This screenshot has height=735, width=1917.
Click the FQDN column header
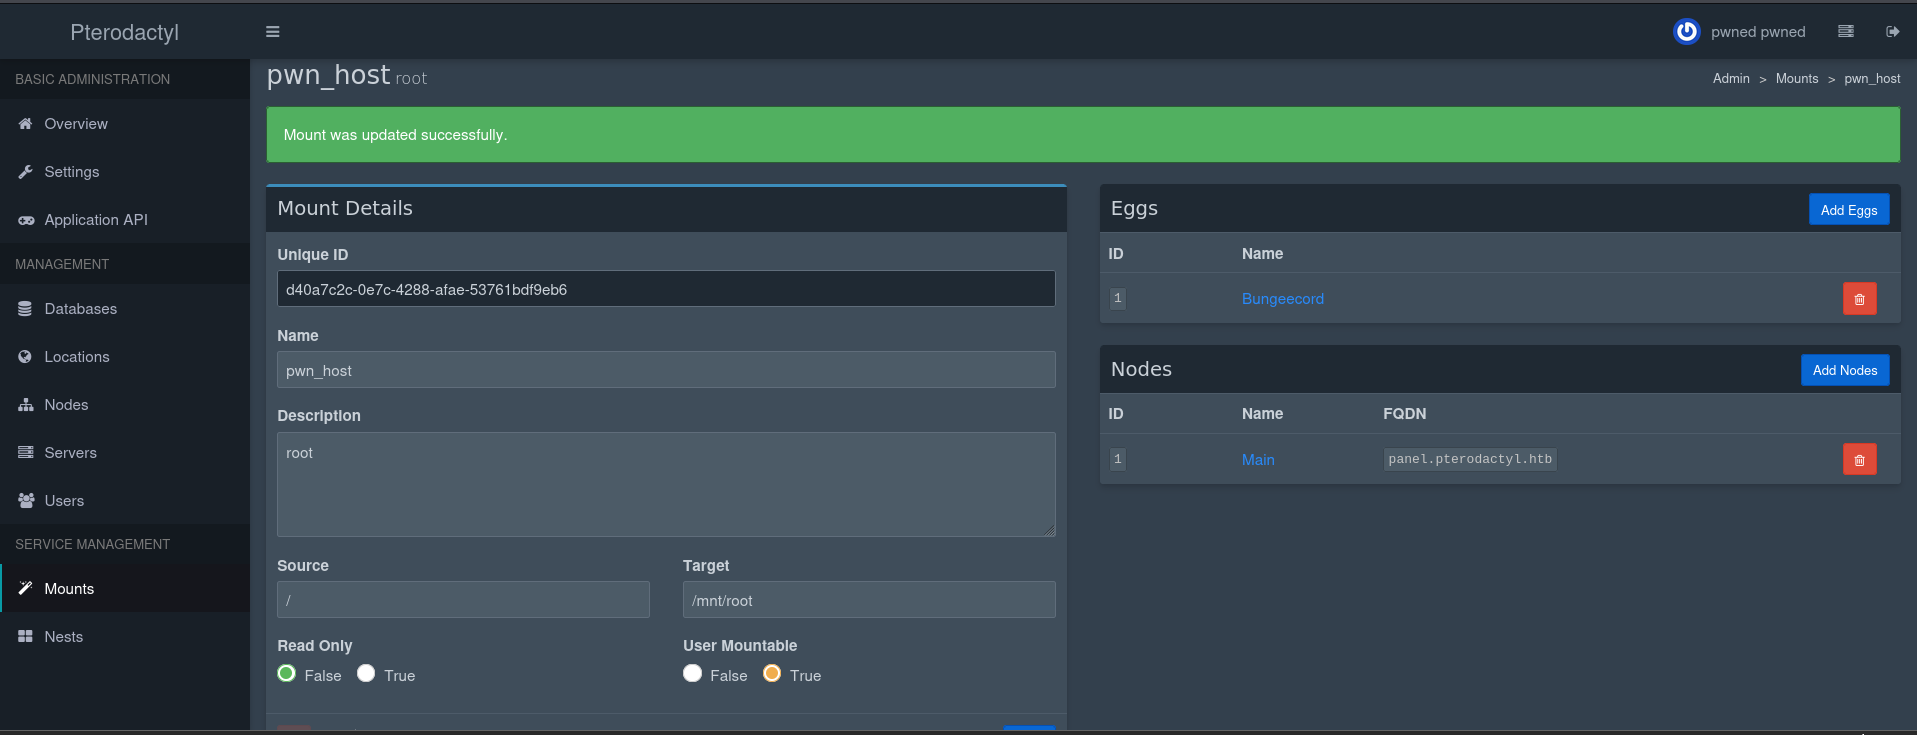click(x=1405, y=414)
